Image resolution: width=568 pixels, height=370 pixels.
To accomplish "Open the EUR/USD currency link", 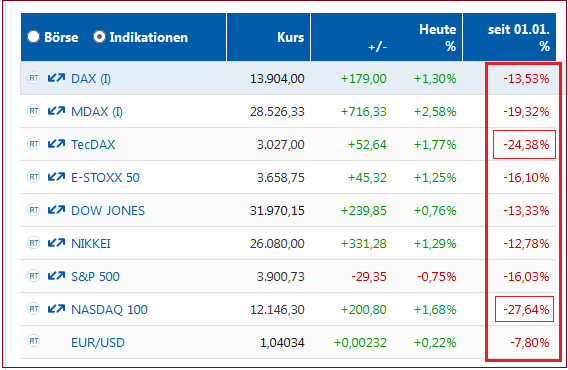I will click(x=98, y=342).
